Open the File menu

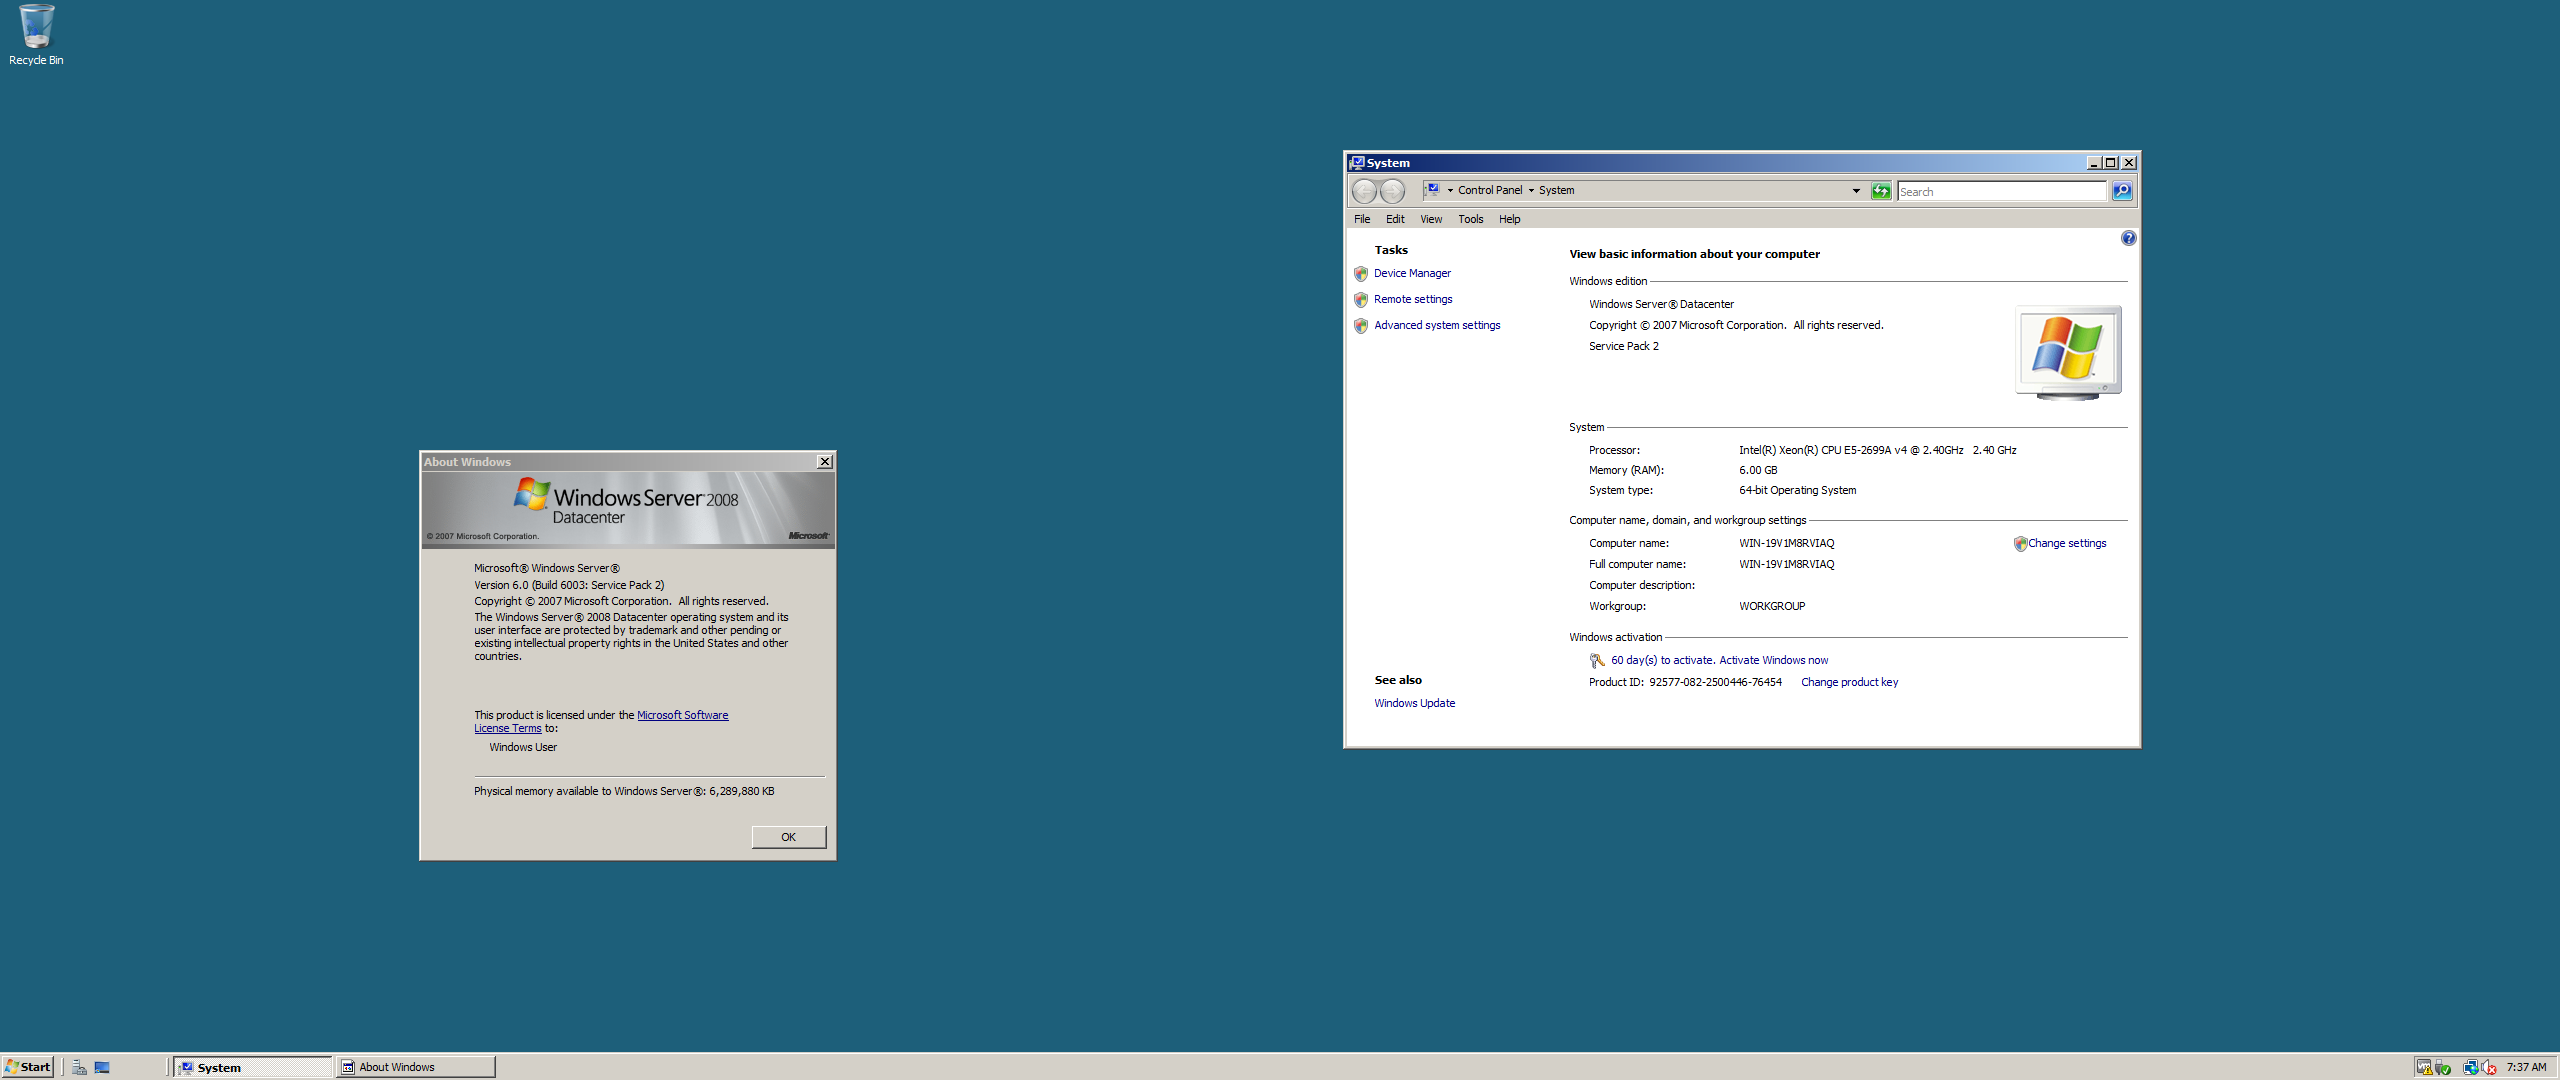(x=1362, y=219)
